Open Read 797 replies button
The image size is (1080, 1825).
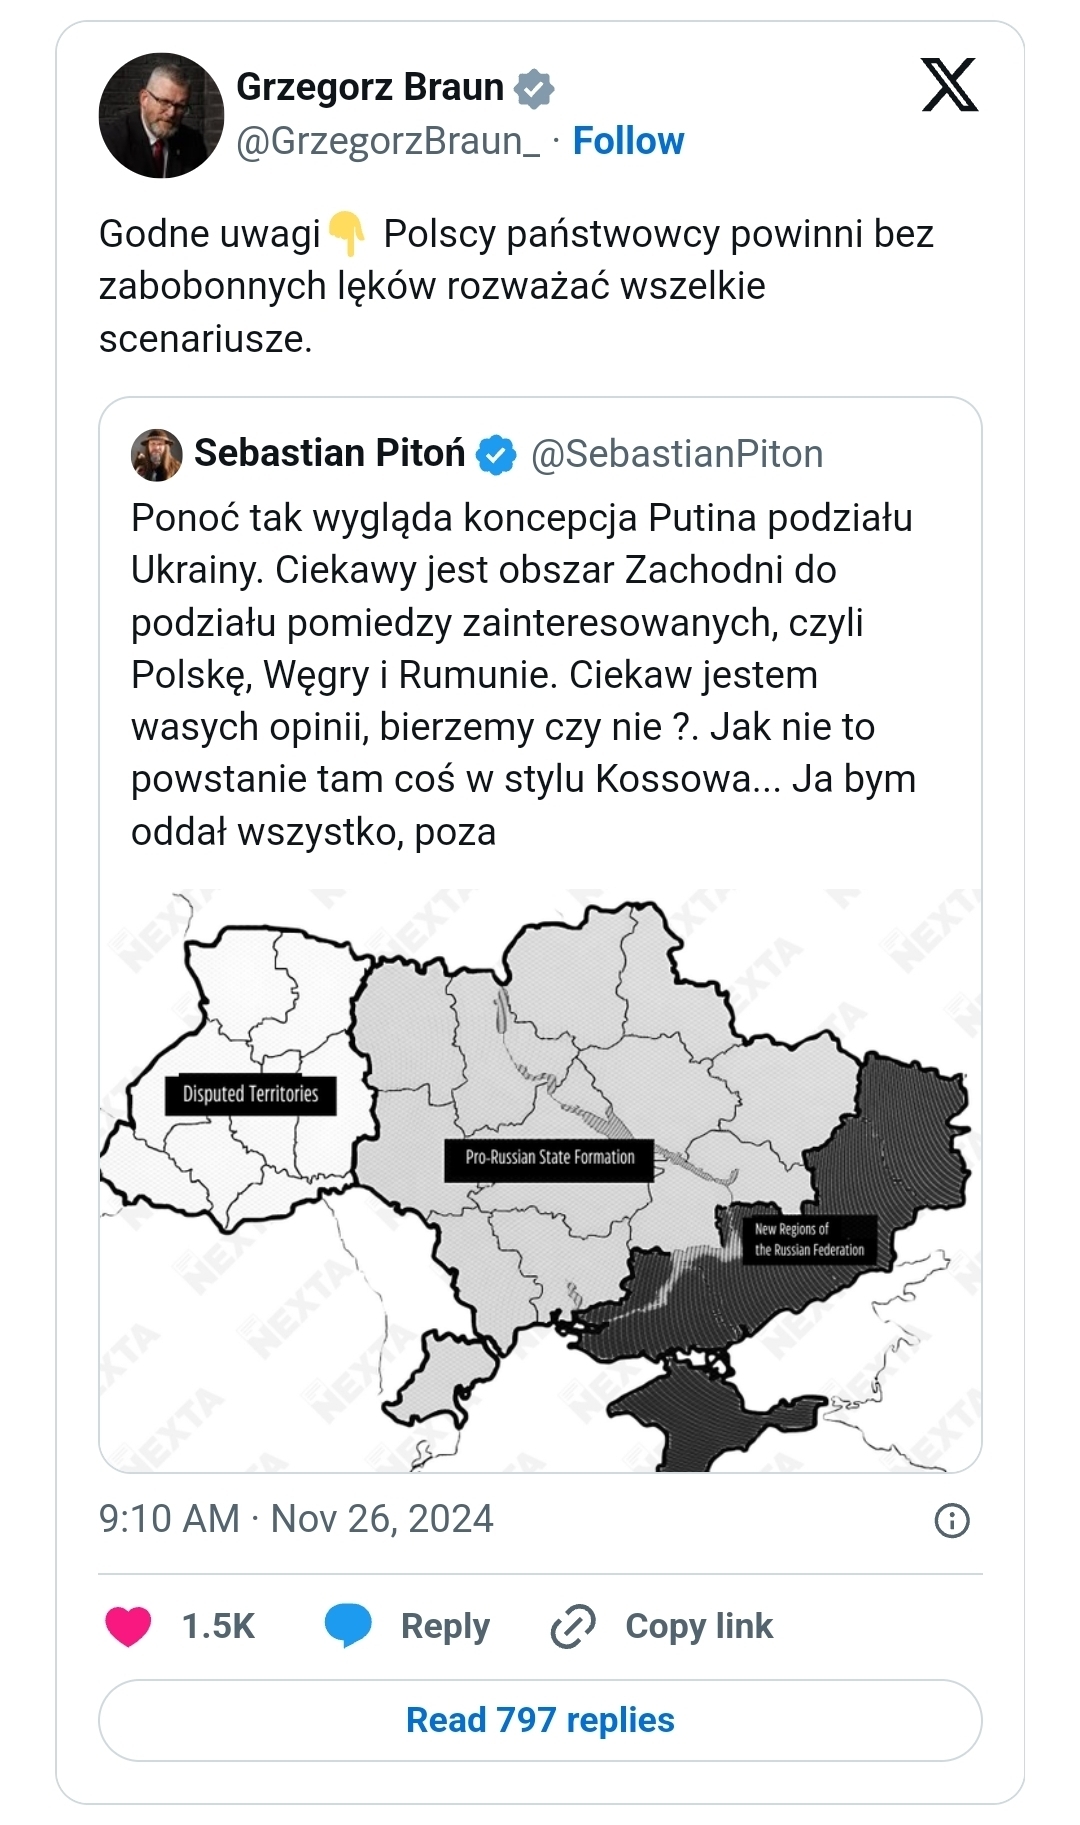coord(540,1720)
